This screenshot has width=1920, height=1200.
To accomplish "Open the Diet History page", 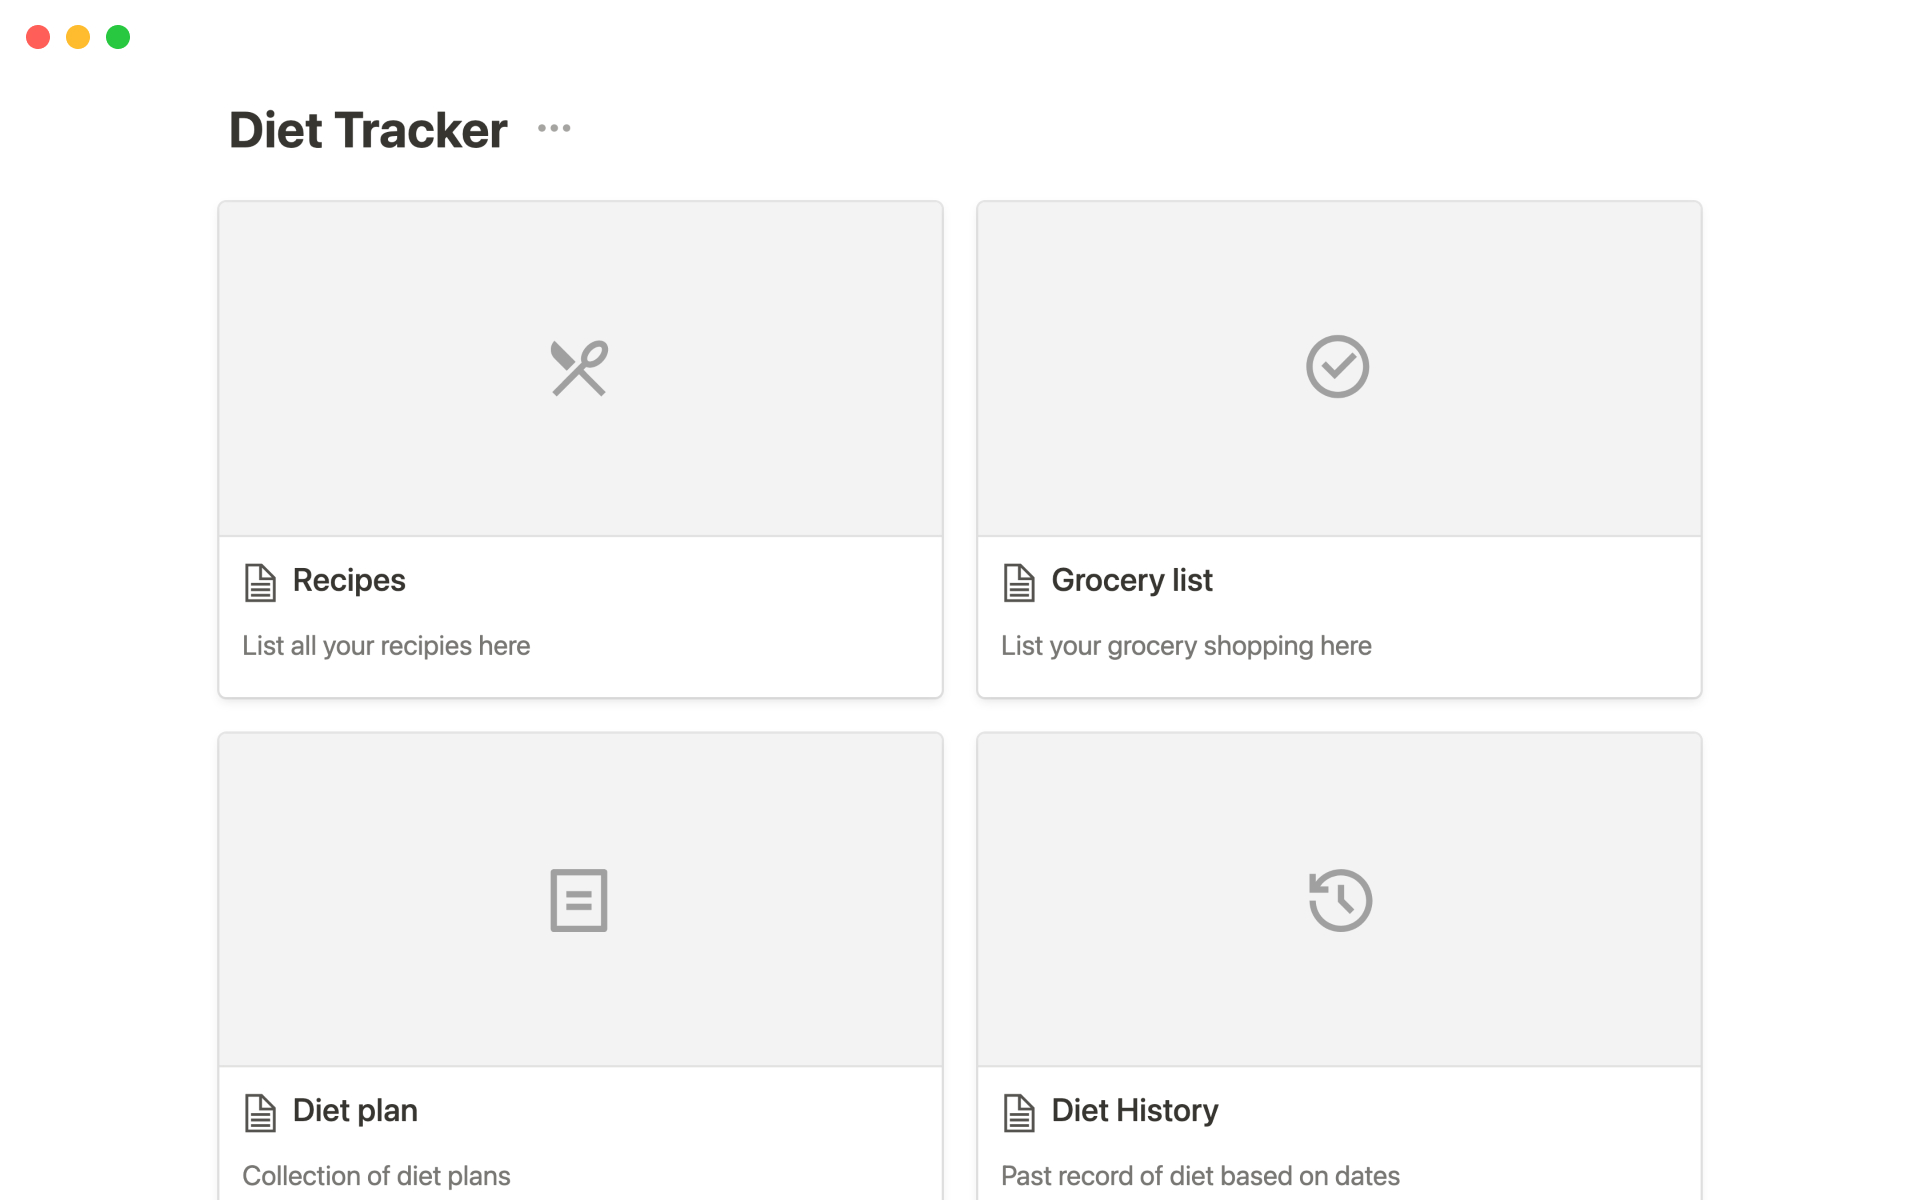I will (x=1134, y=1110).
